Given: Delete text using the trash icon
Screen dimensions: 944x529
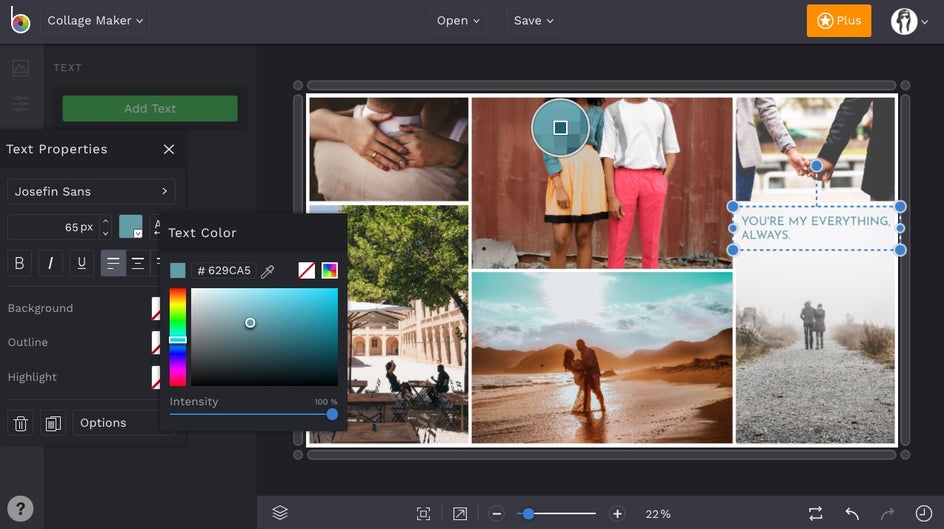Looking at the screenshot, I should point(20,423).
